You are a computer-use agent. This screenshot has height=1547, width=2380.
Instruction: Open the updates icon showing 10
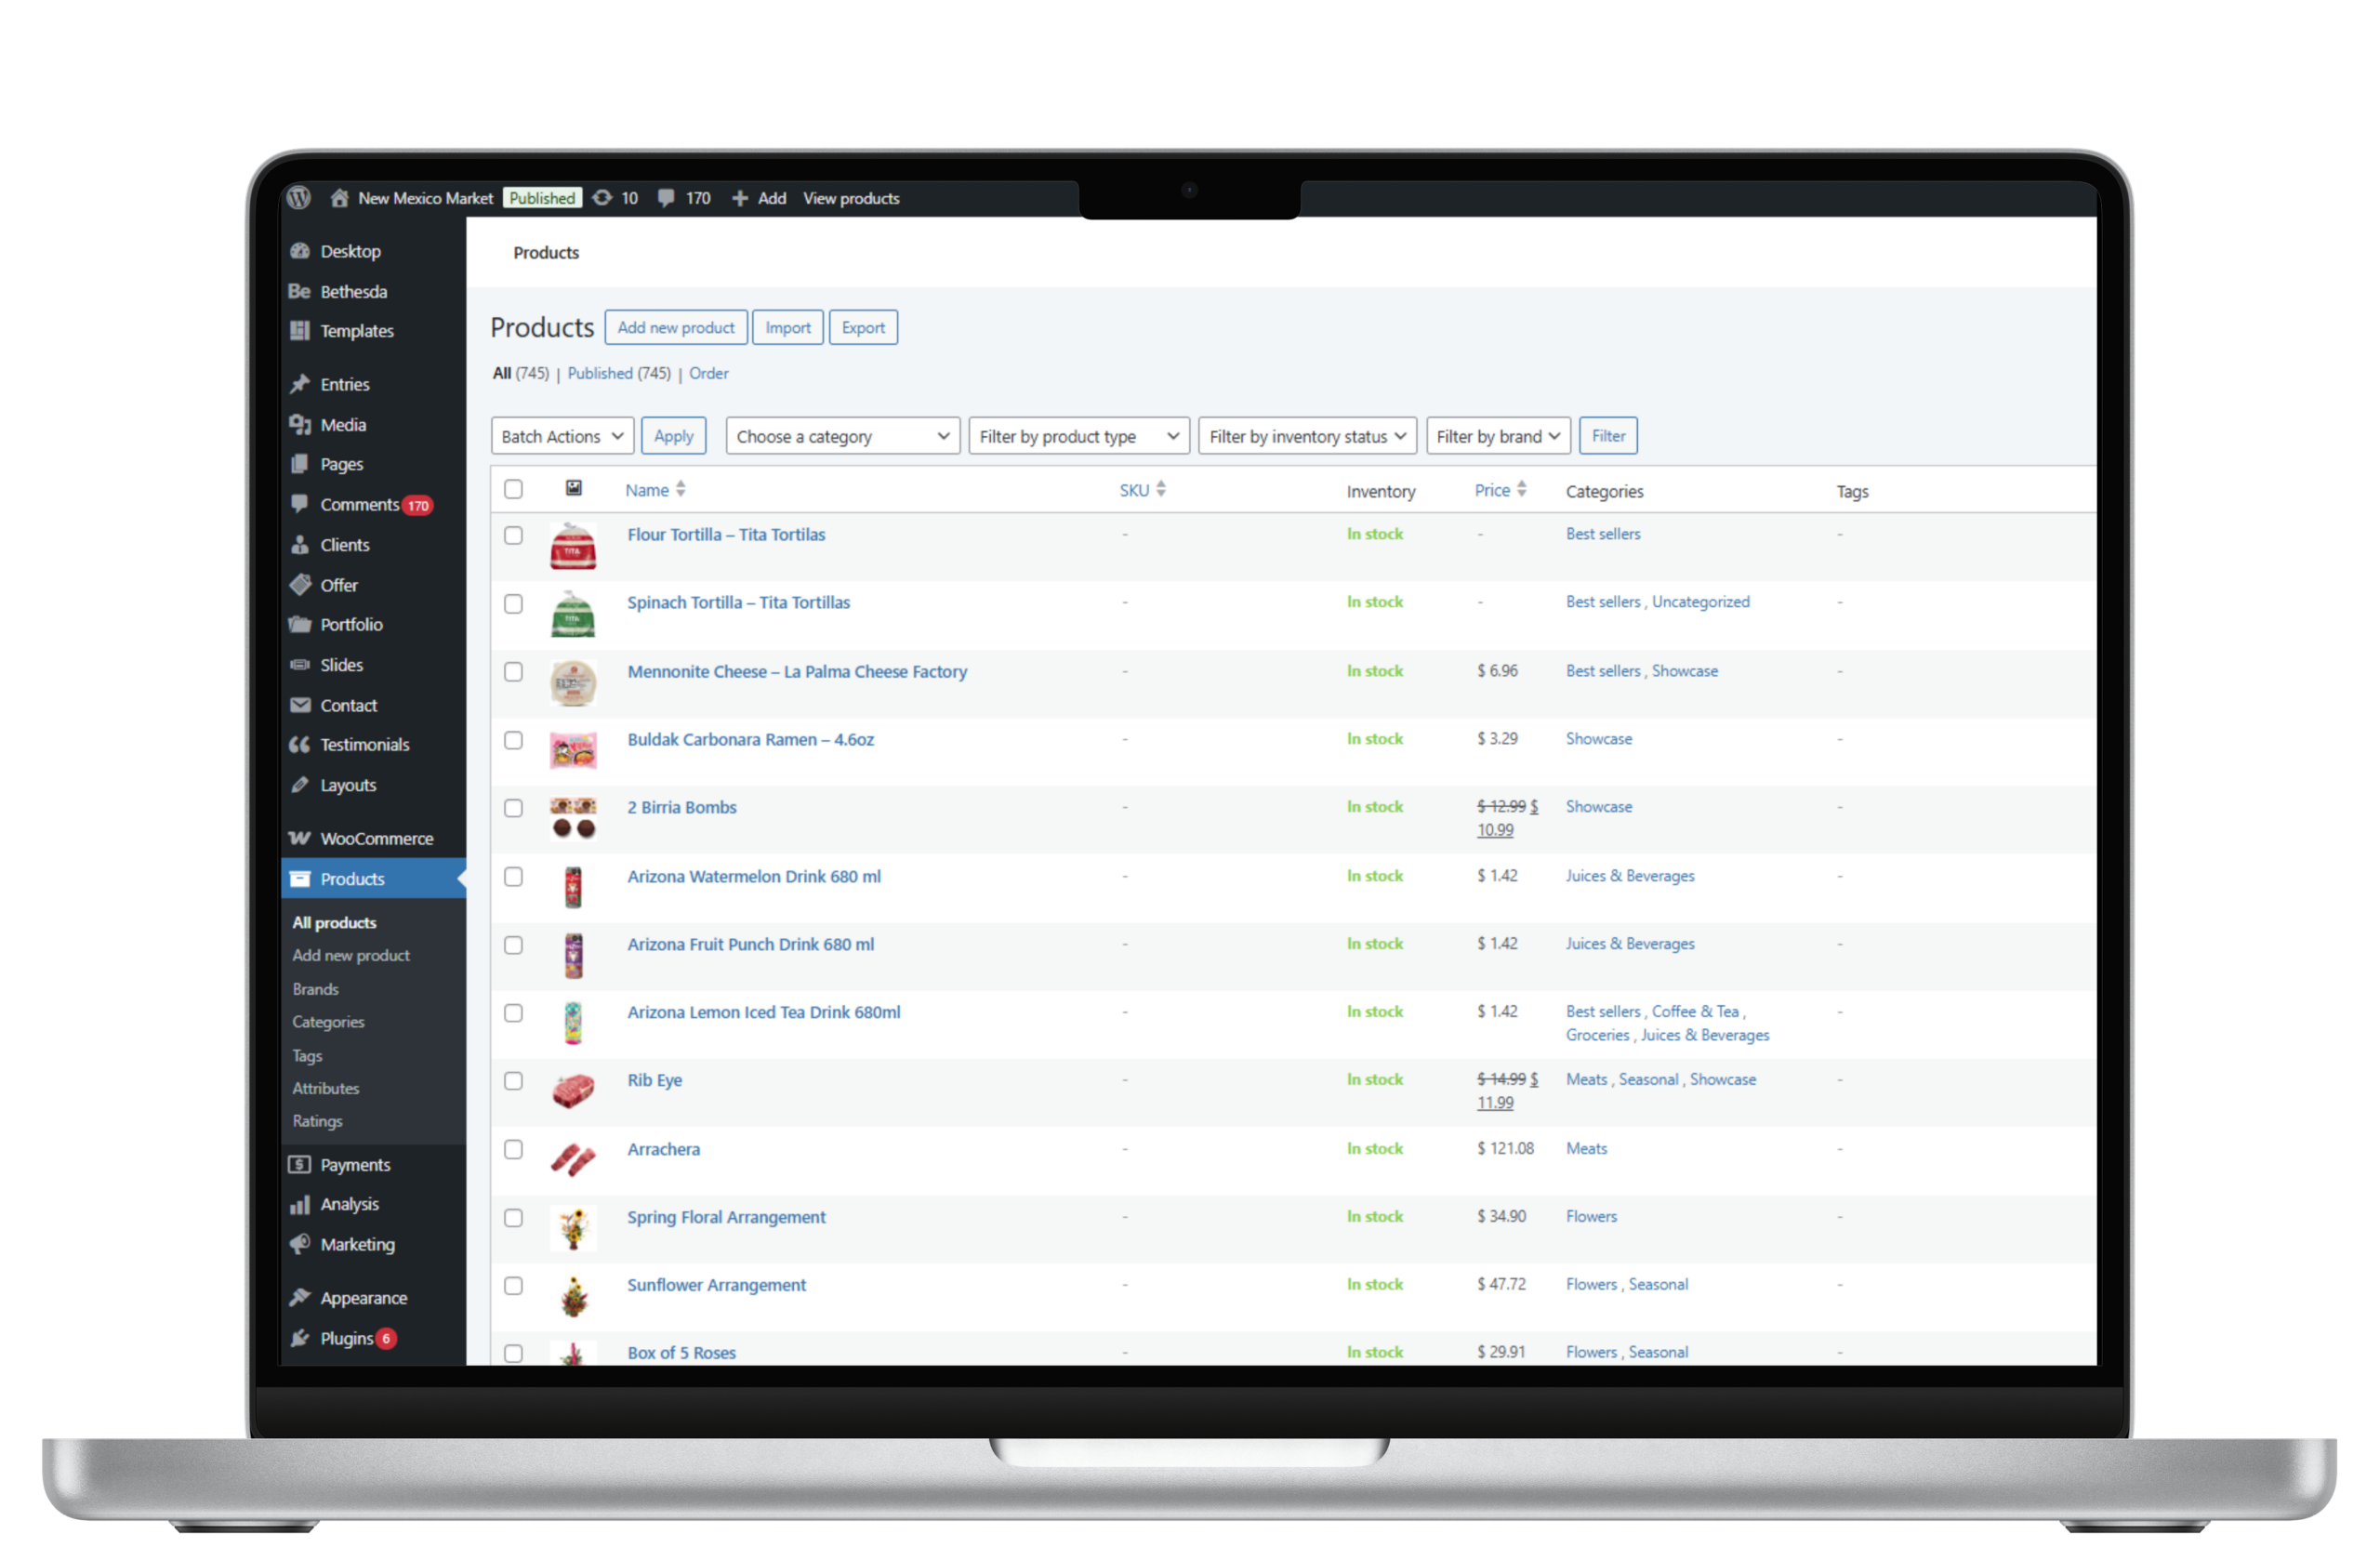602,198
